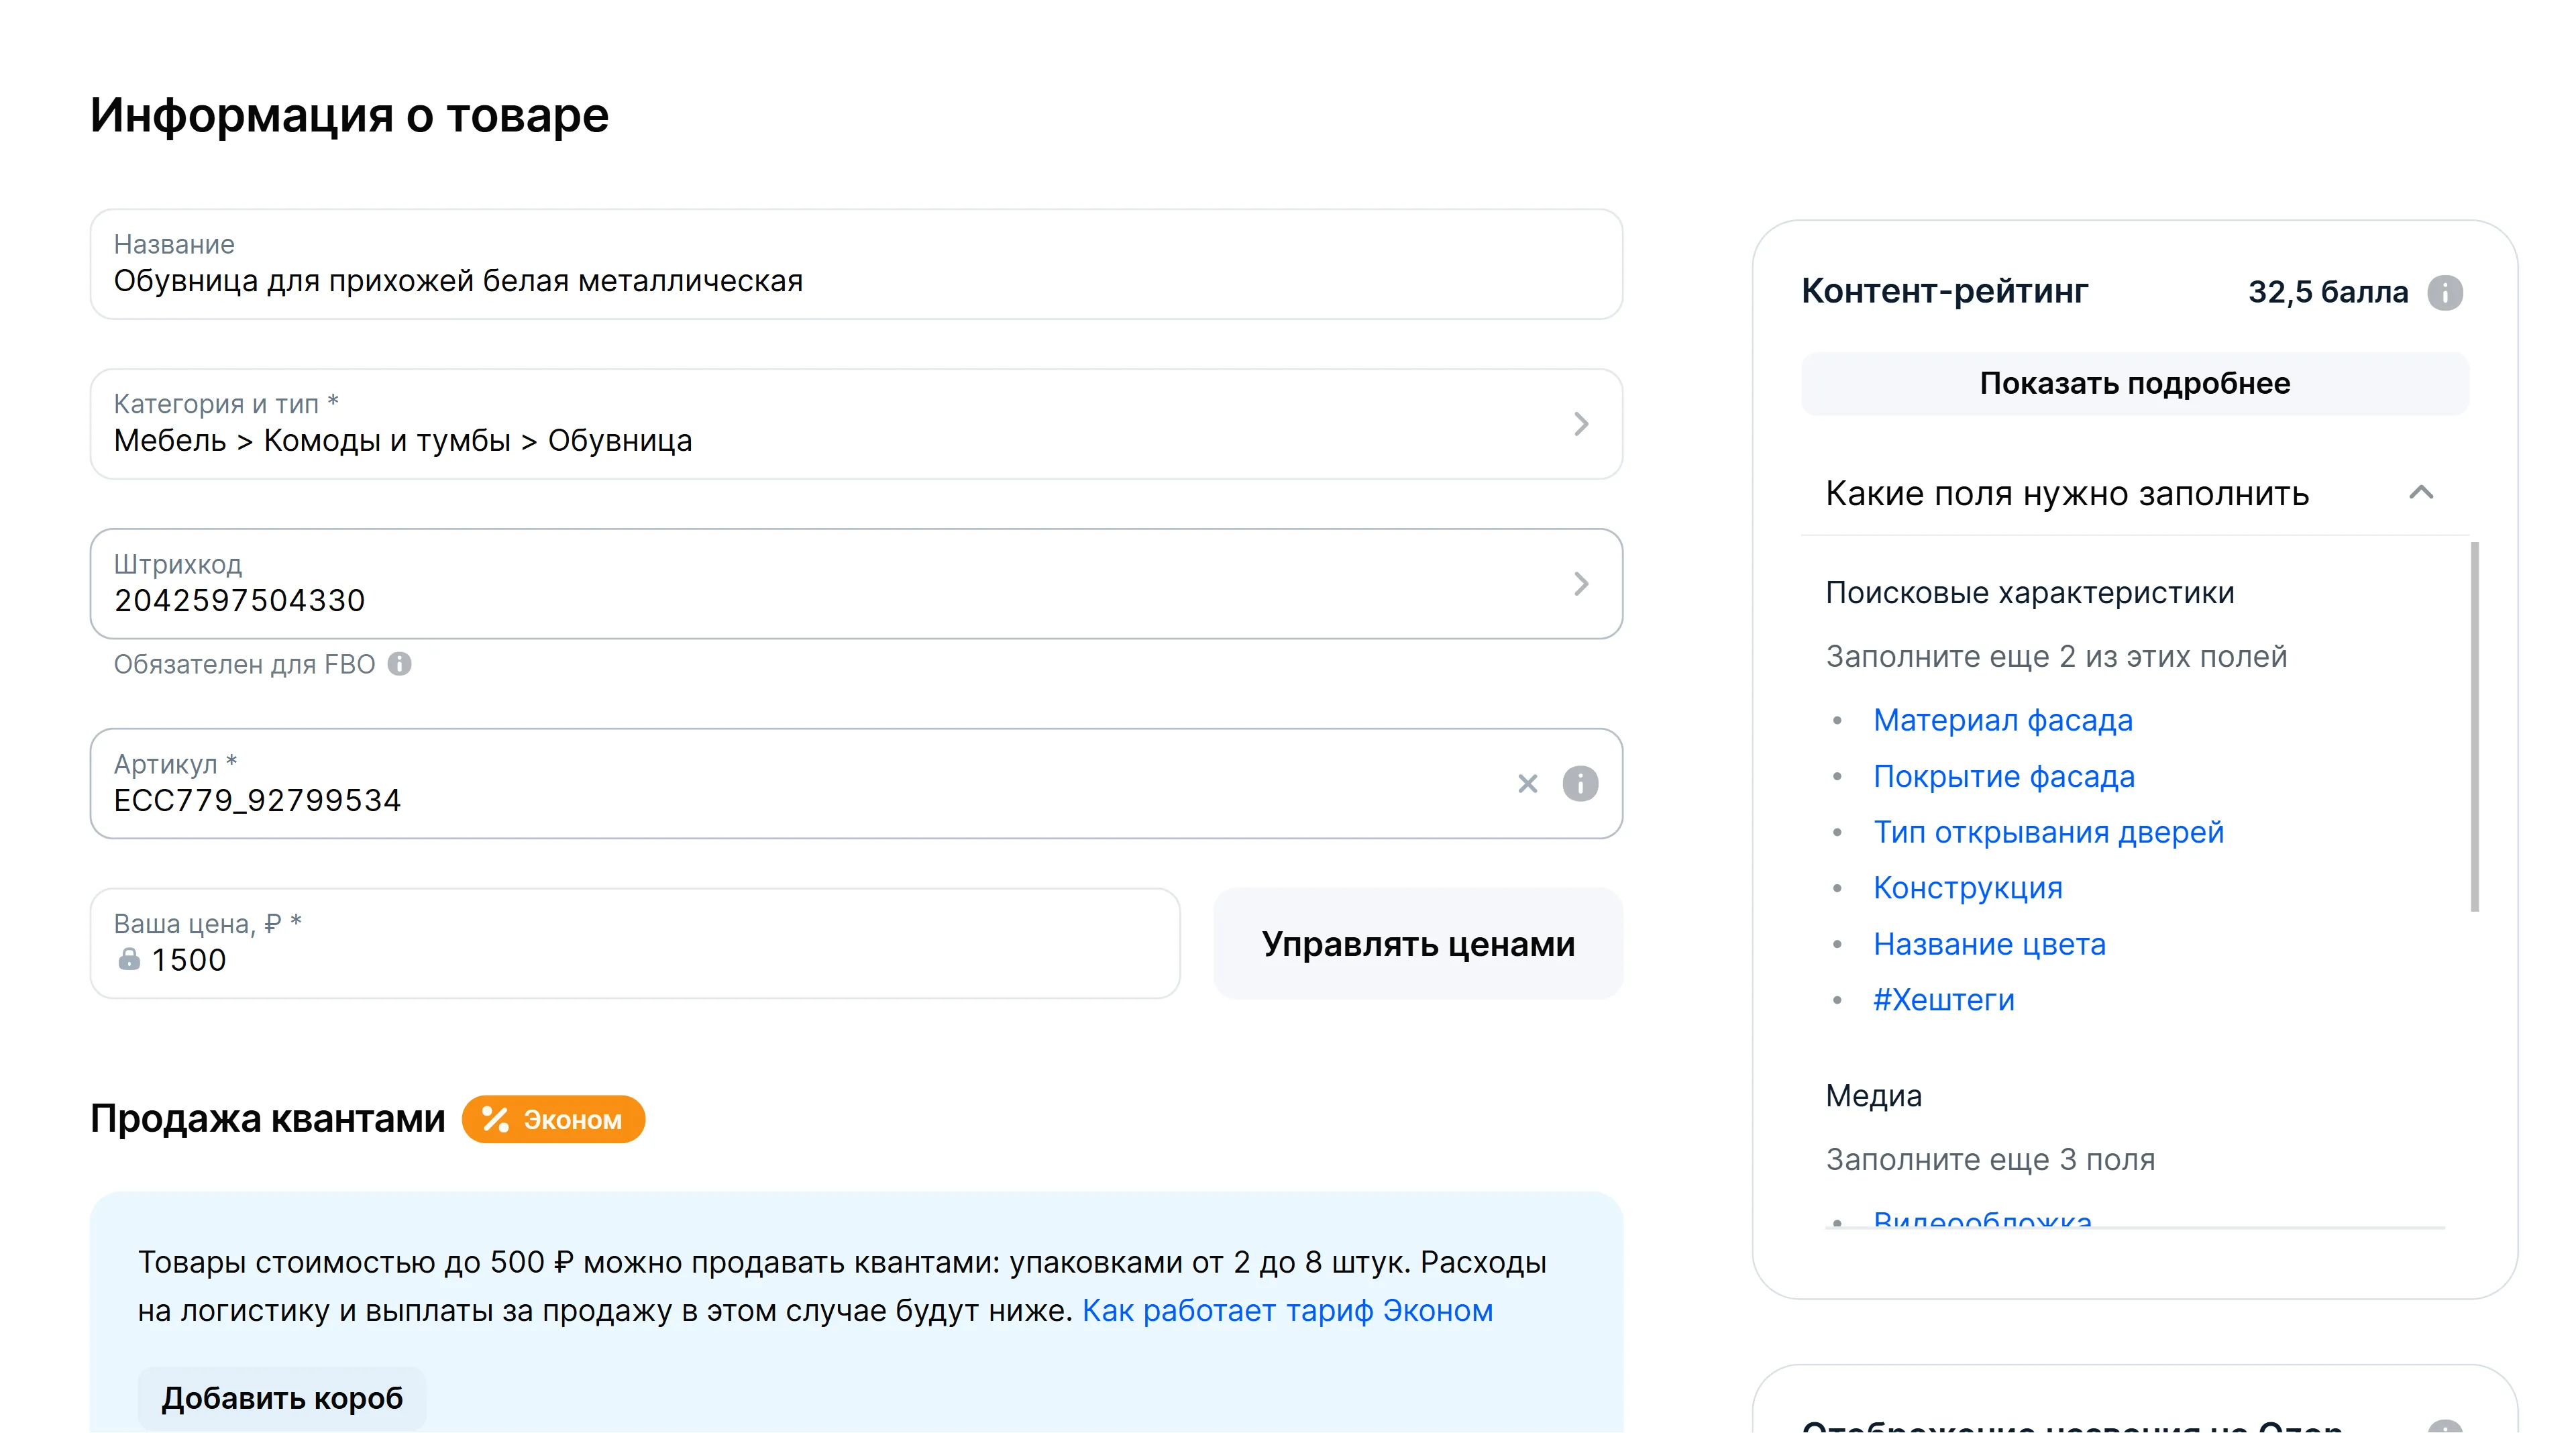Clear the Артикул field with the X icon
The height and width of the screenshot is (1433, 2576).
coord(1527,783)
